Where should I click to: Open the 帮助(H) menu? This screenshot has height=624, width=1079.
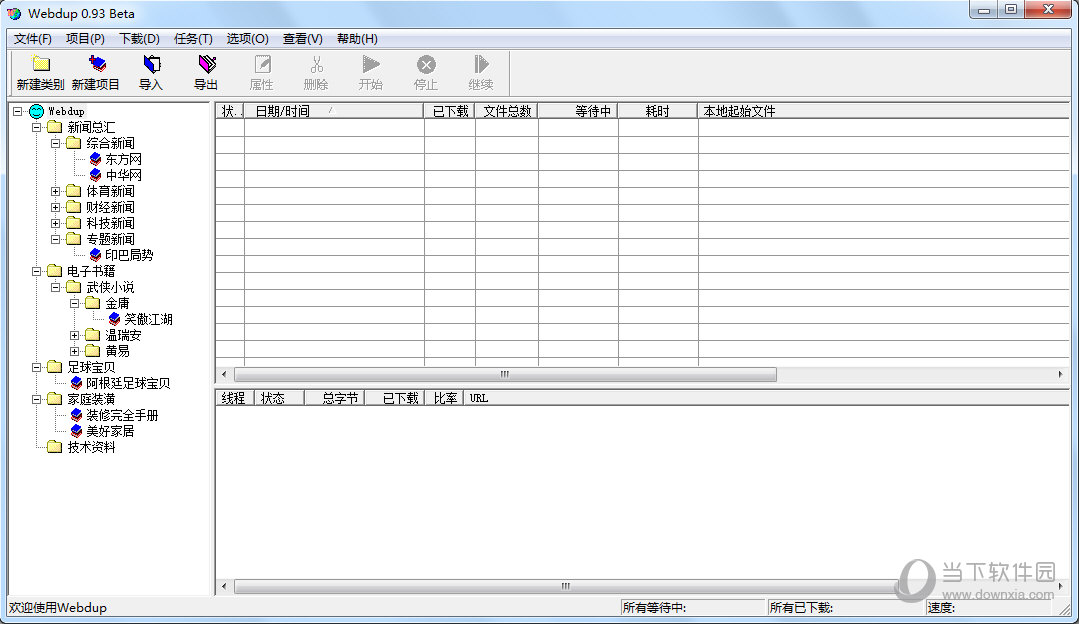[x=357, y=39]
